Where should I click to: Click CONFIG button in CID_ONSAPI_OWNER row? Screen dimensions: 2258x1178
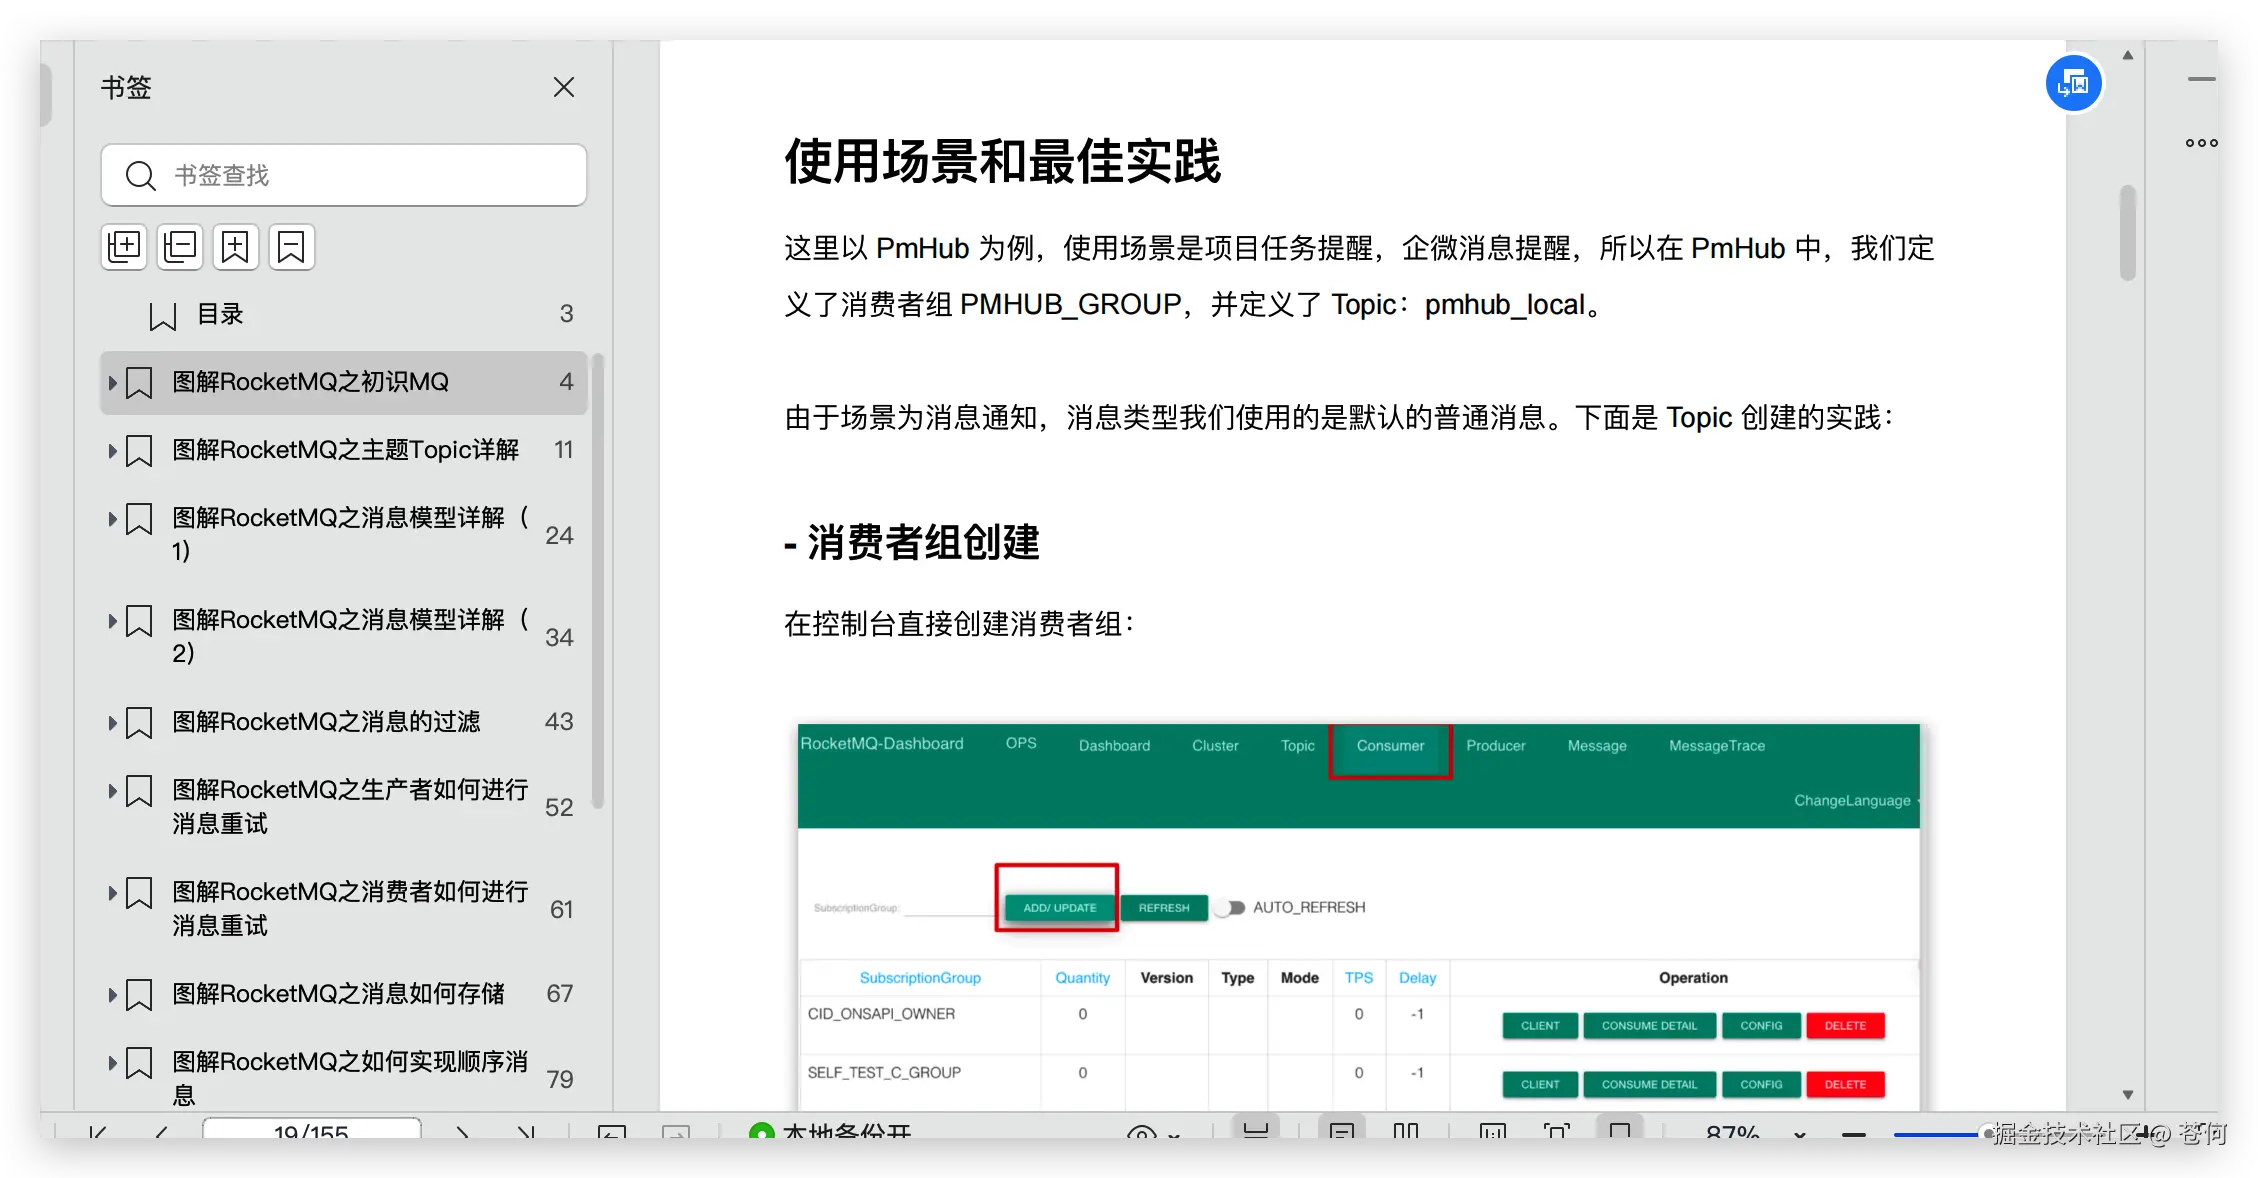1761,1026
